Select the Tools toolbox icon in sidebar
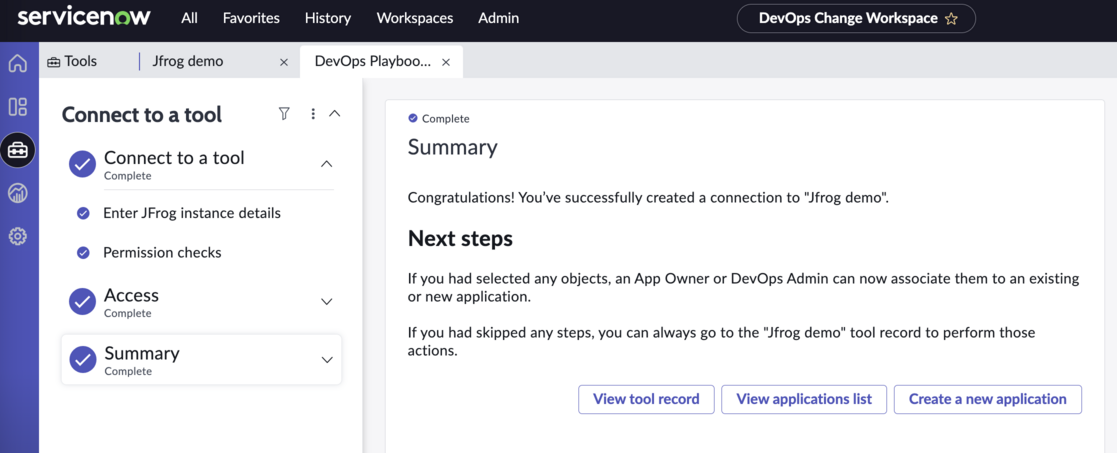Viewport: 1117px width, 453px height. coord(18,150)
